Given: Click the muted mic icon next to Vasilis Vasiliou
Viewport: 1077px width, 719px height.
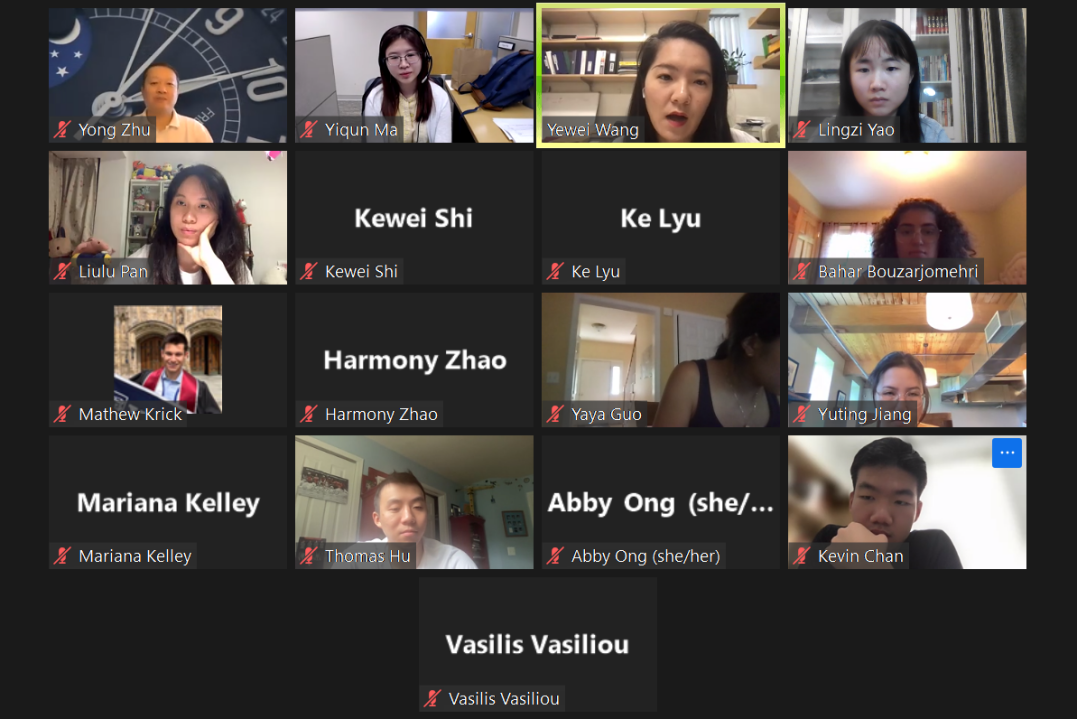Looking at the screenshot, I should coord(433,698).
